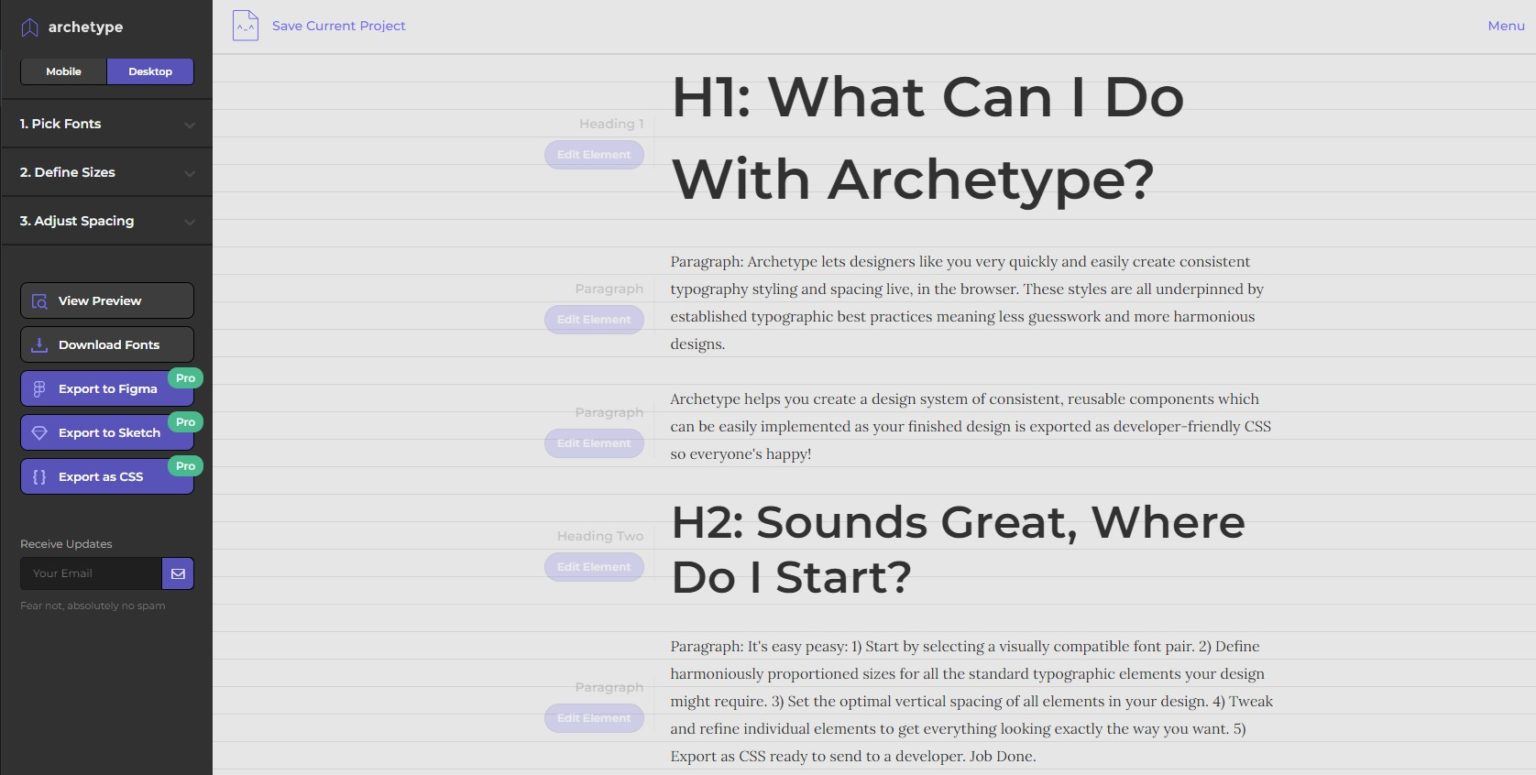The height and width of the screenshot is (775, 1536).
Task: Expand the Pick Fonts section
Action: 106,123
